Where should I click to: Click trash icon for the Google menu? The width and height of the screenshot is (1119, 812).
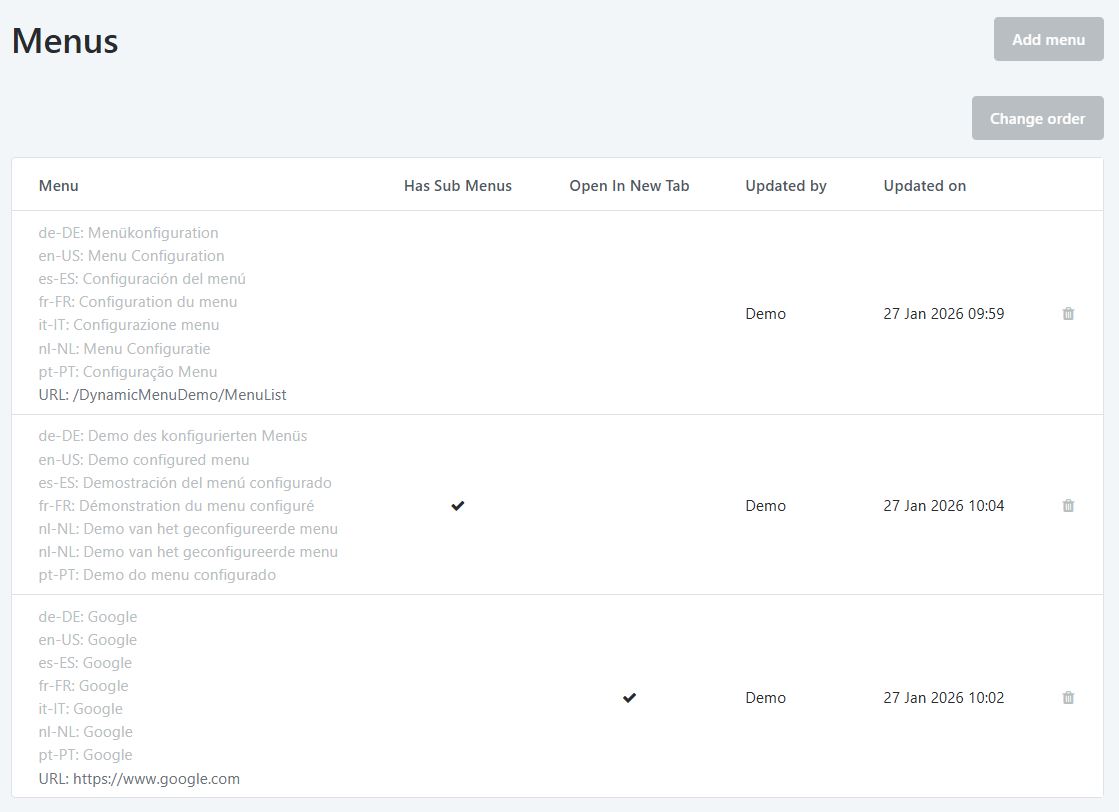(1068, 697)
